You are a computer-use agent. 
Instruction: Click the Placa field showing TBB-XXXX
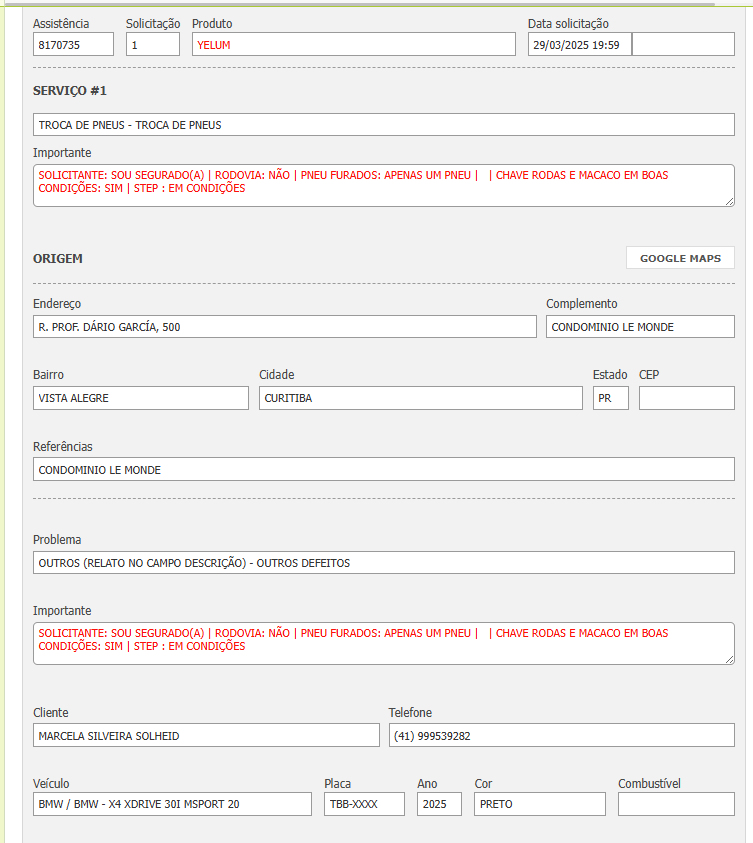pos(364,804)
